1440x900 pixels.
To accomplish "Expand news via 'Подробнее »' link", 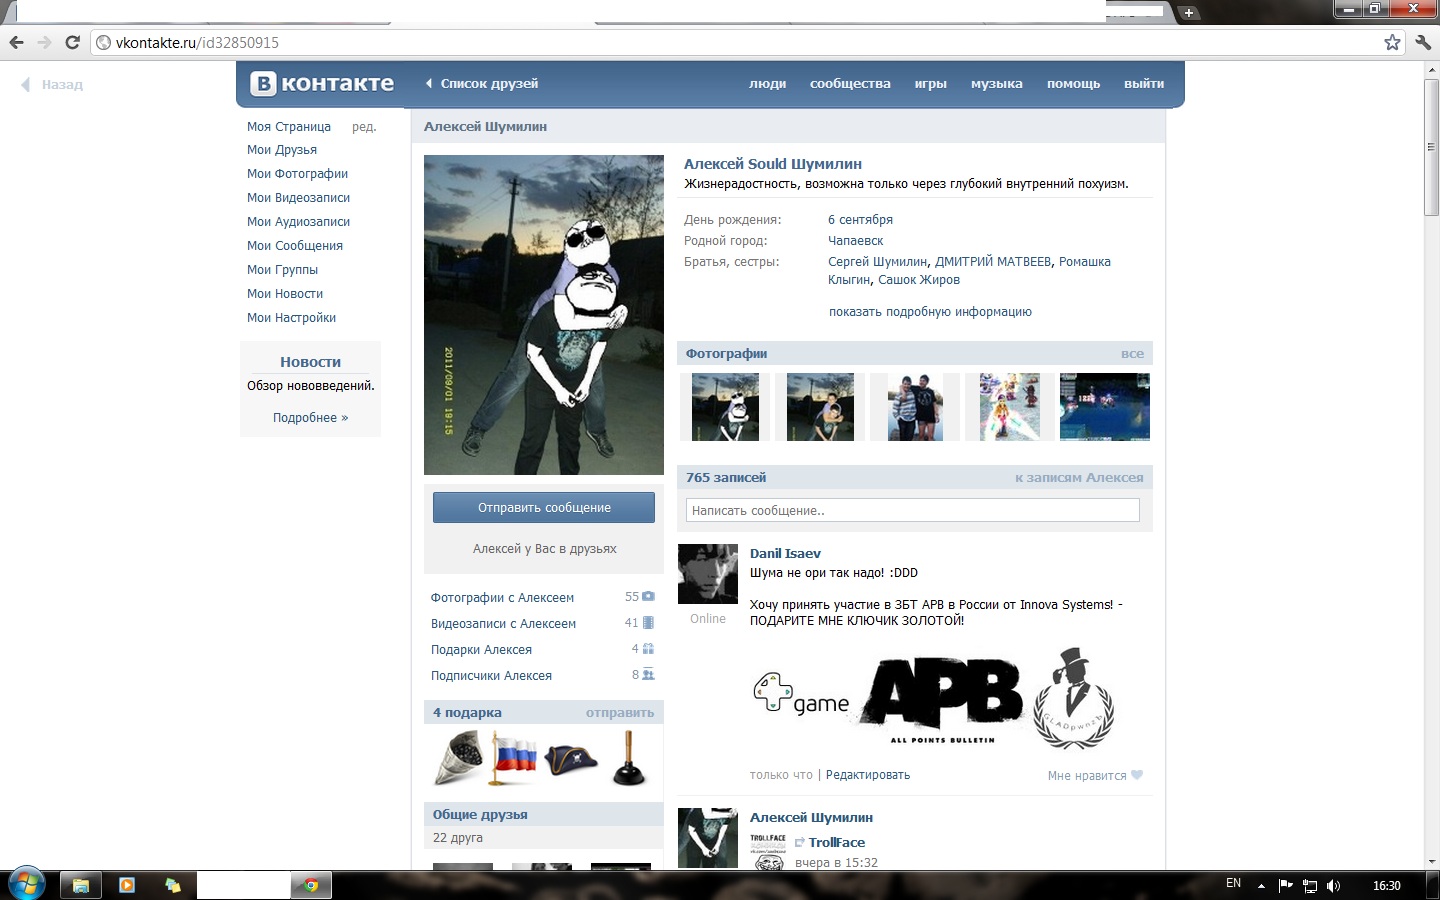I will pyautogui.click(x=310, y=418).
